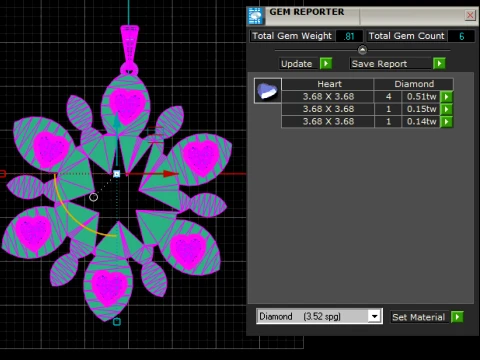Close the Gem Reporter window
The image size is (480, 360).
(x=470, y=15)
